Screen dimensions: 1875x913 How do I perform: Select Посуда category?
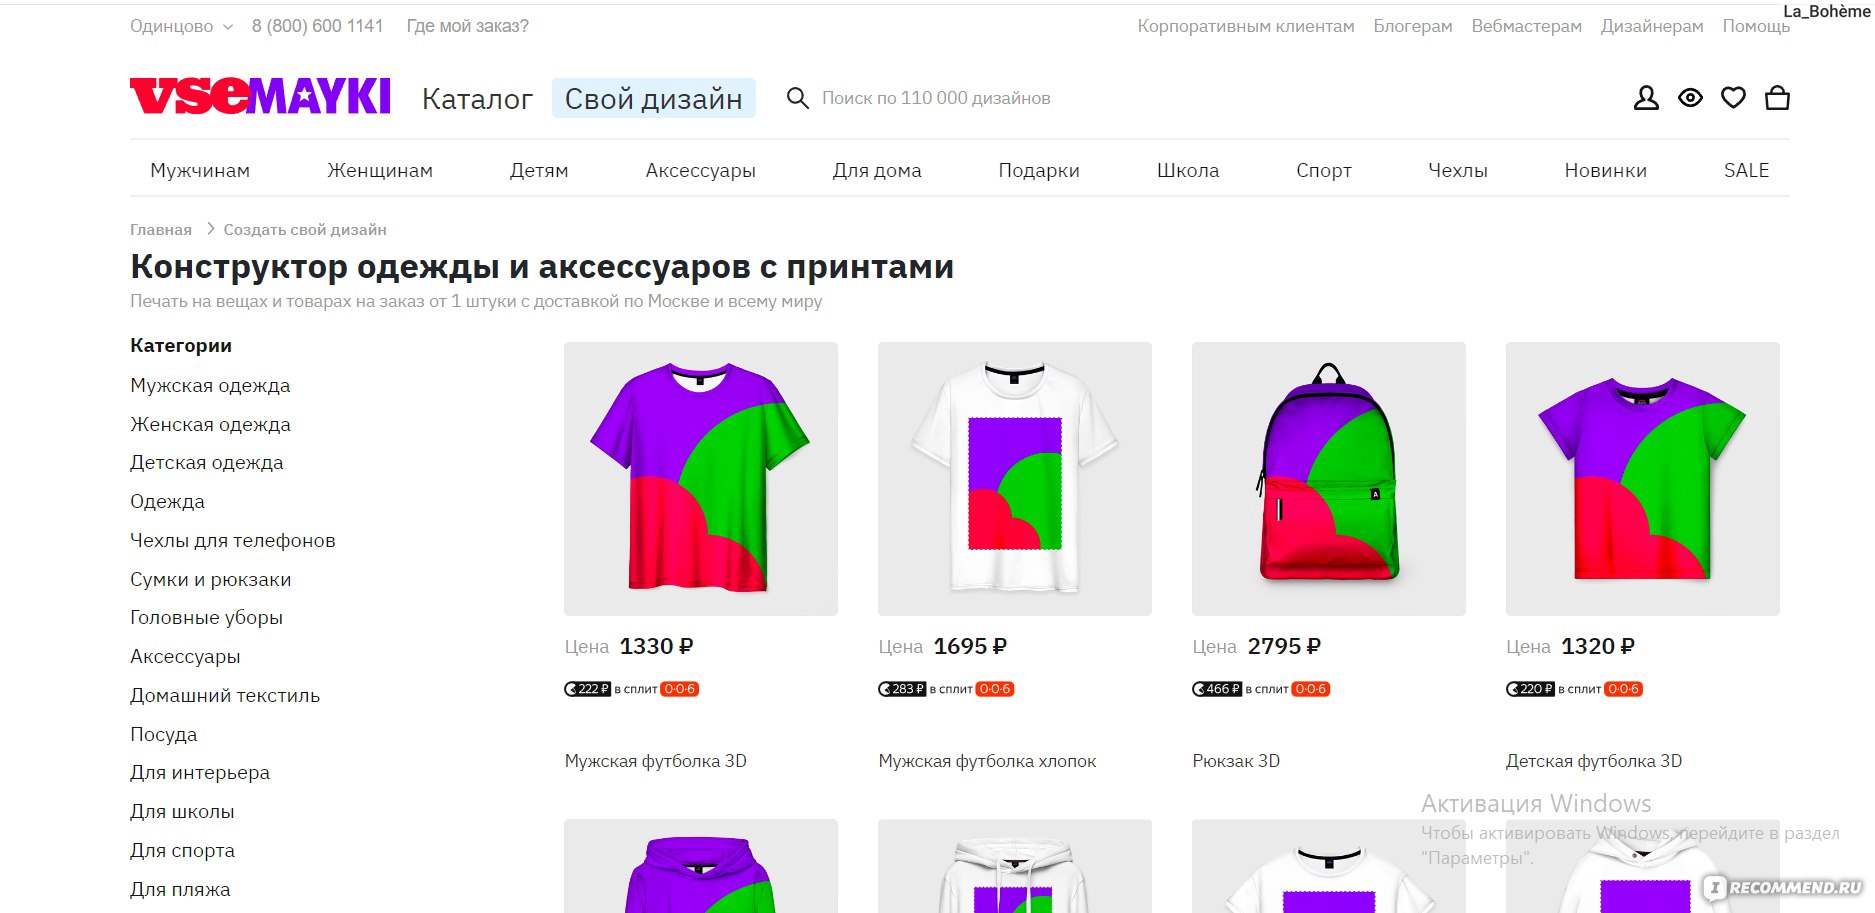164,734
